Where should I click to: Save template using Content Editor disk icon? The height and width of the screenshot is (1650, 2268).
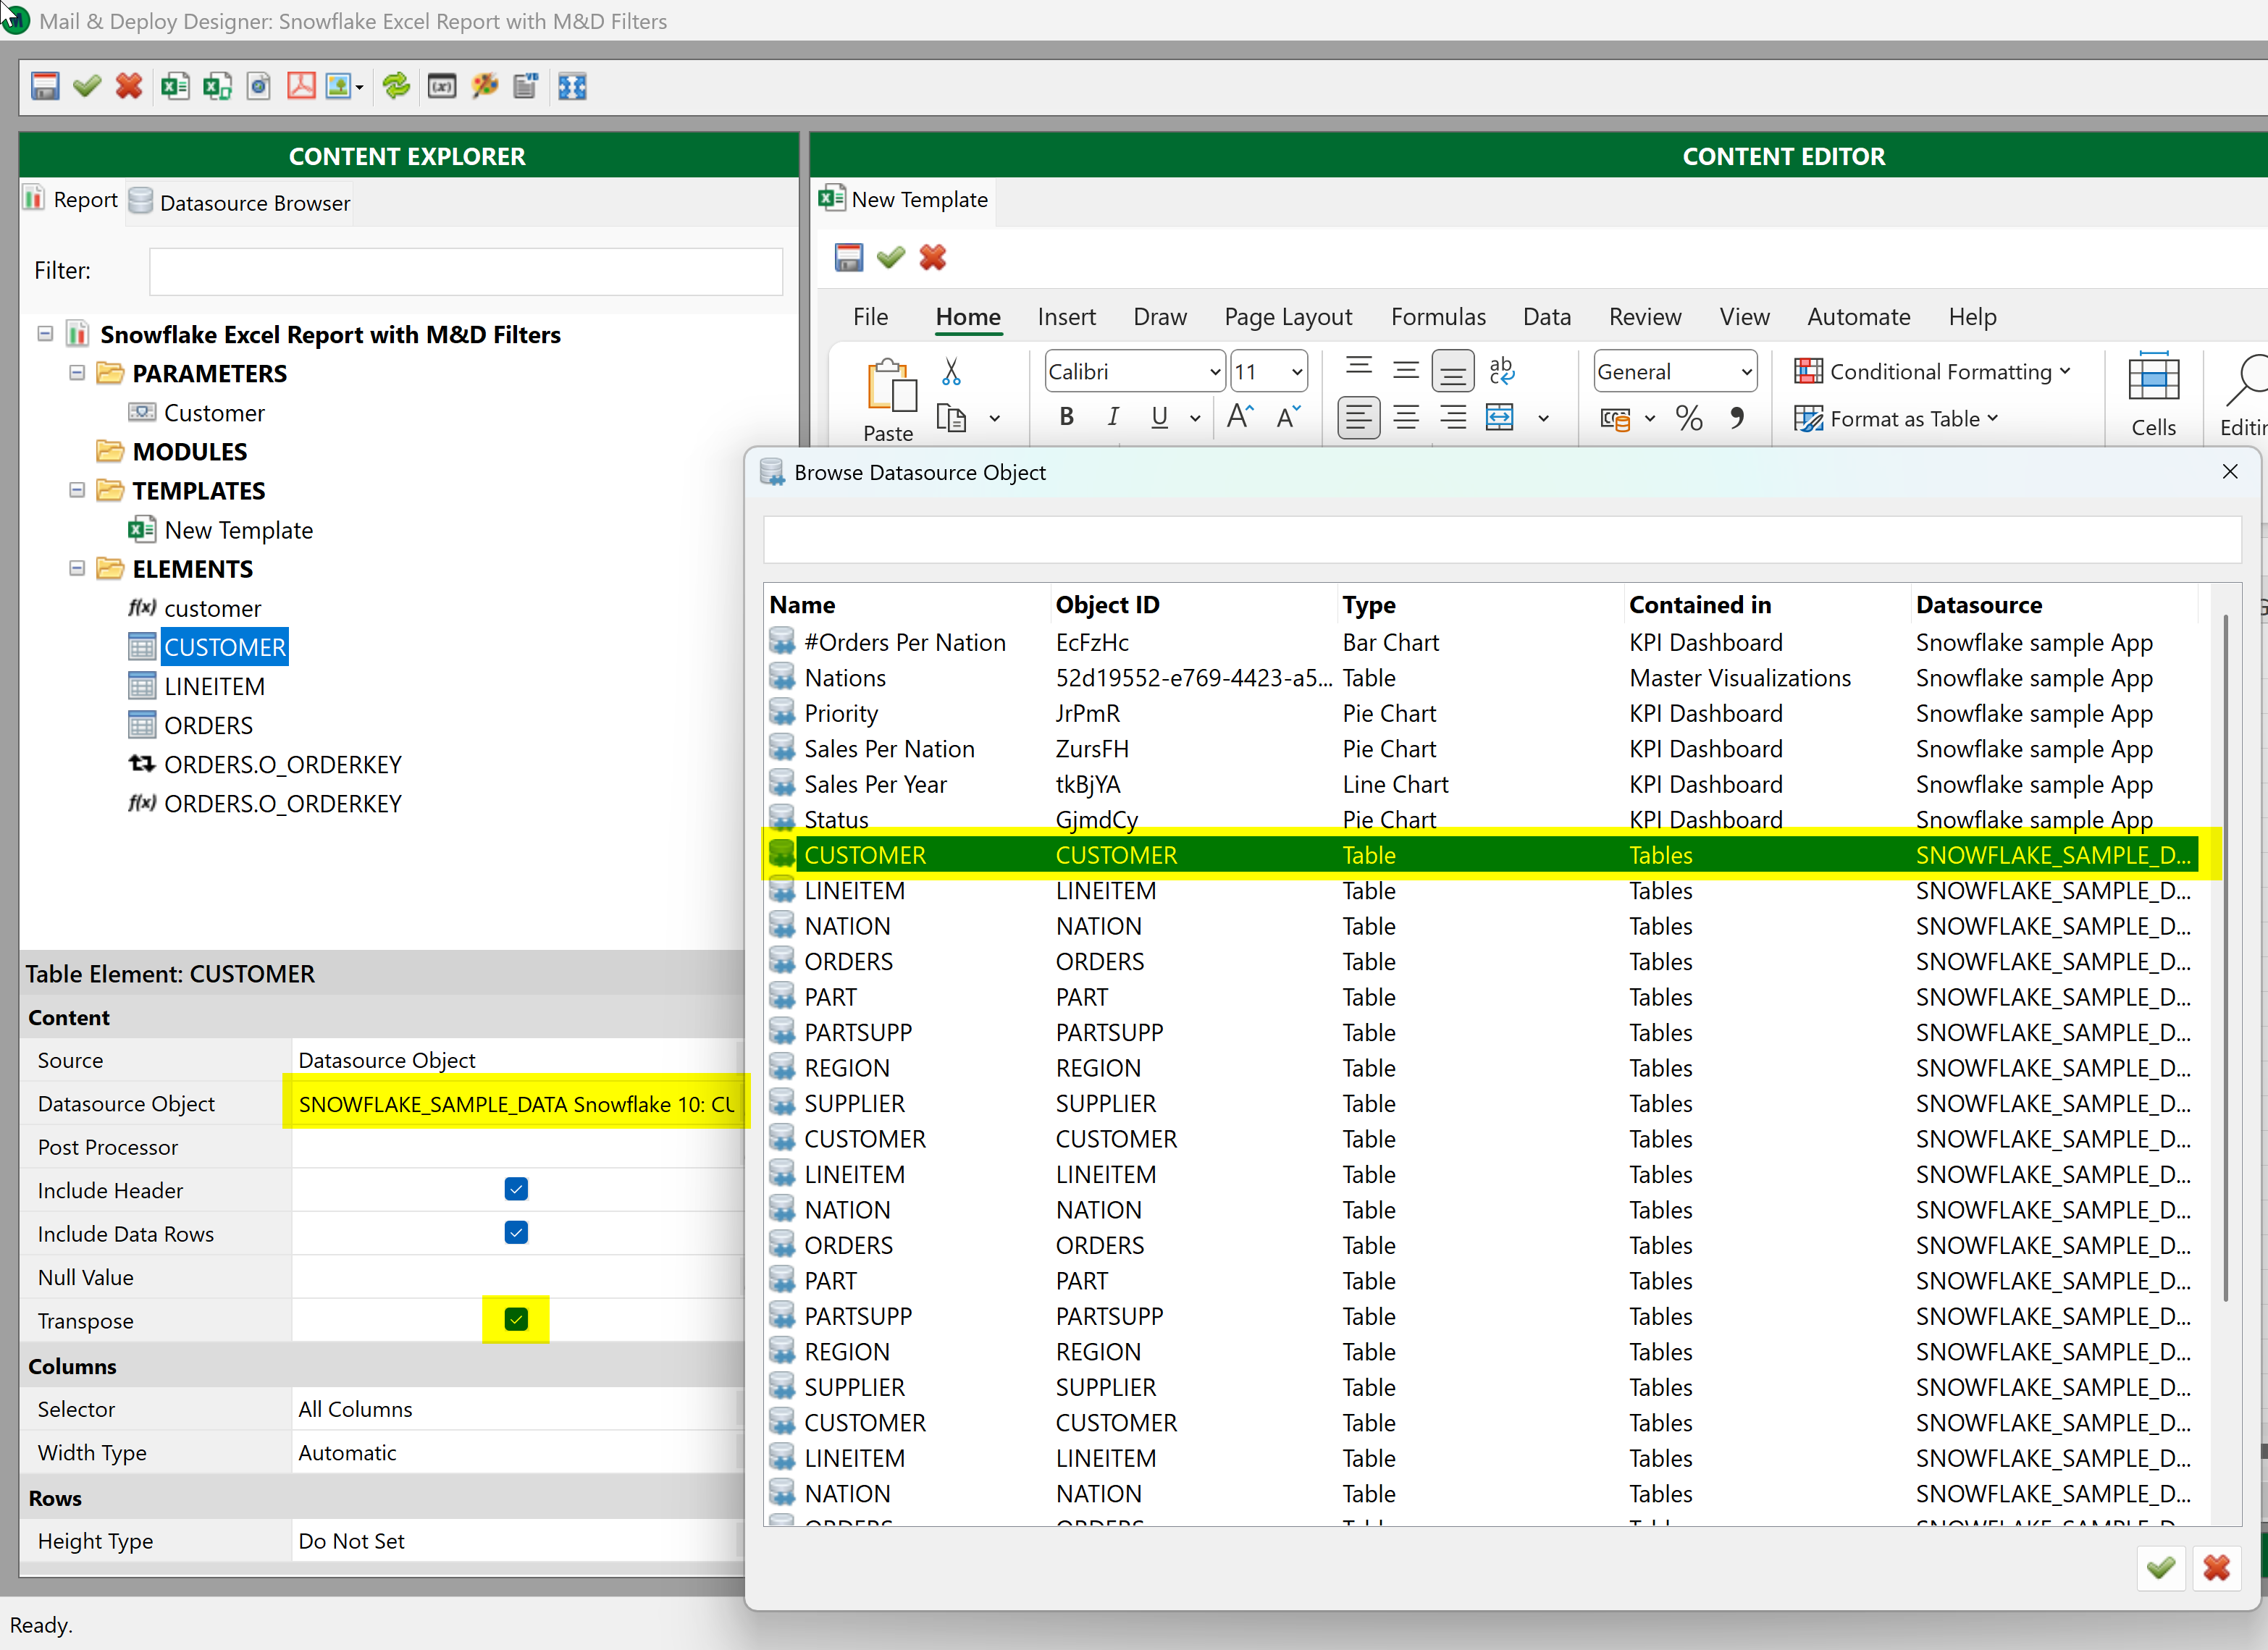(849, 257)
